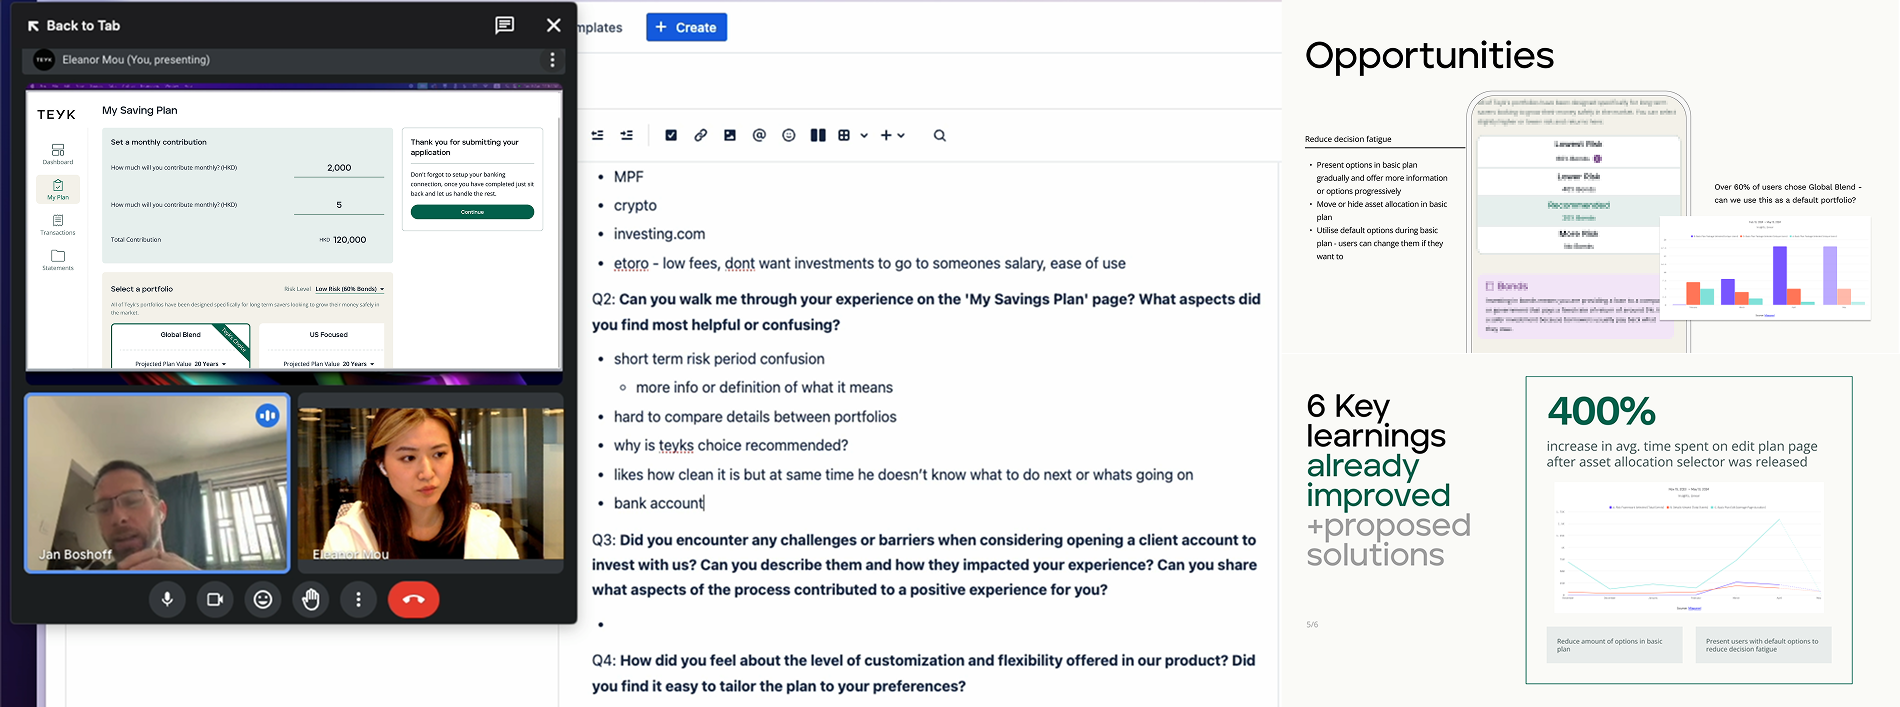The image size is (1900, 707).
Task: Turn off the camera in the call
Action: (215, 599)
